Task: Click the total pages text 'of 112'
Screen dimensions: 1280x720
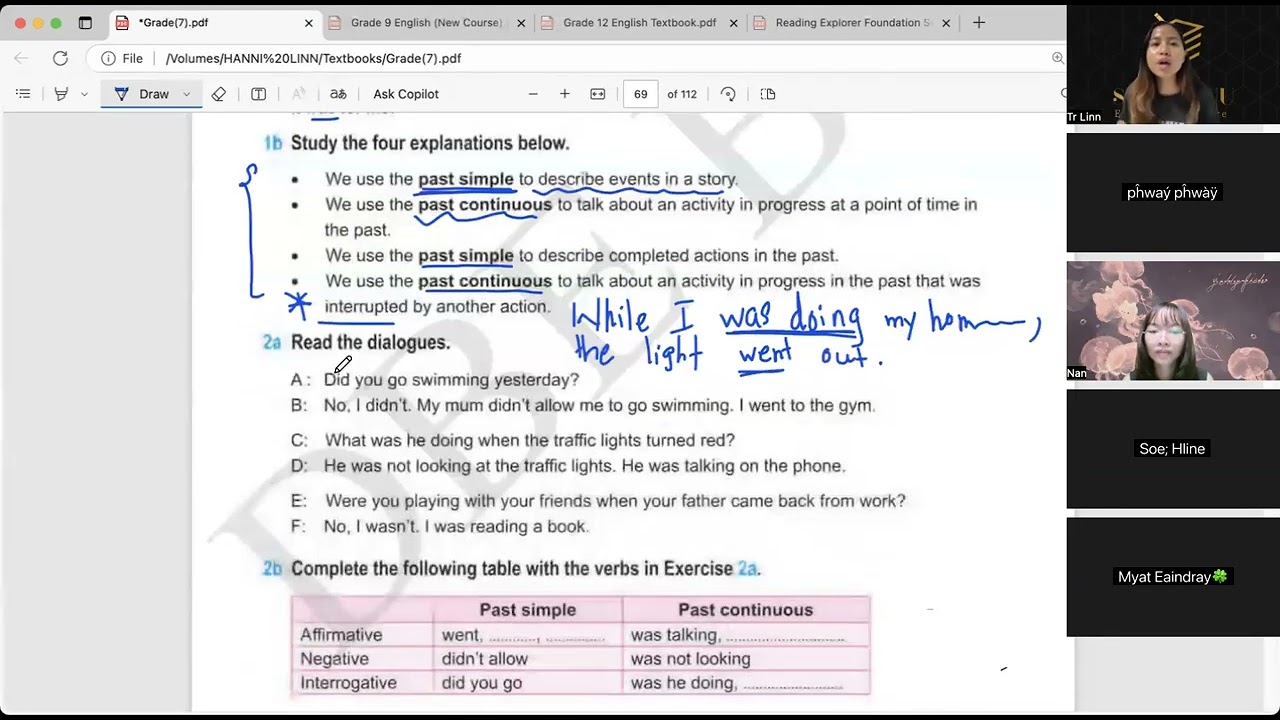Action: tap(682, 94)
